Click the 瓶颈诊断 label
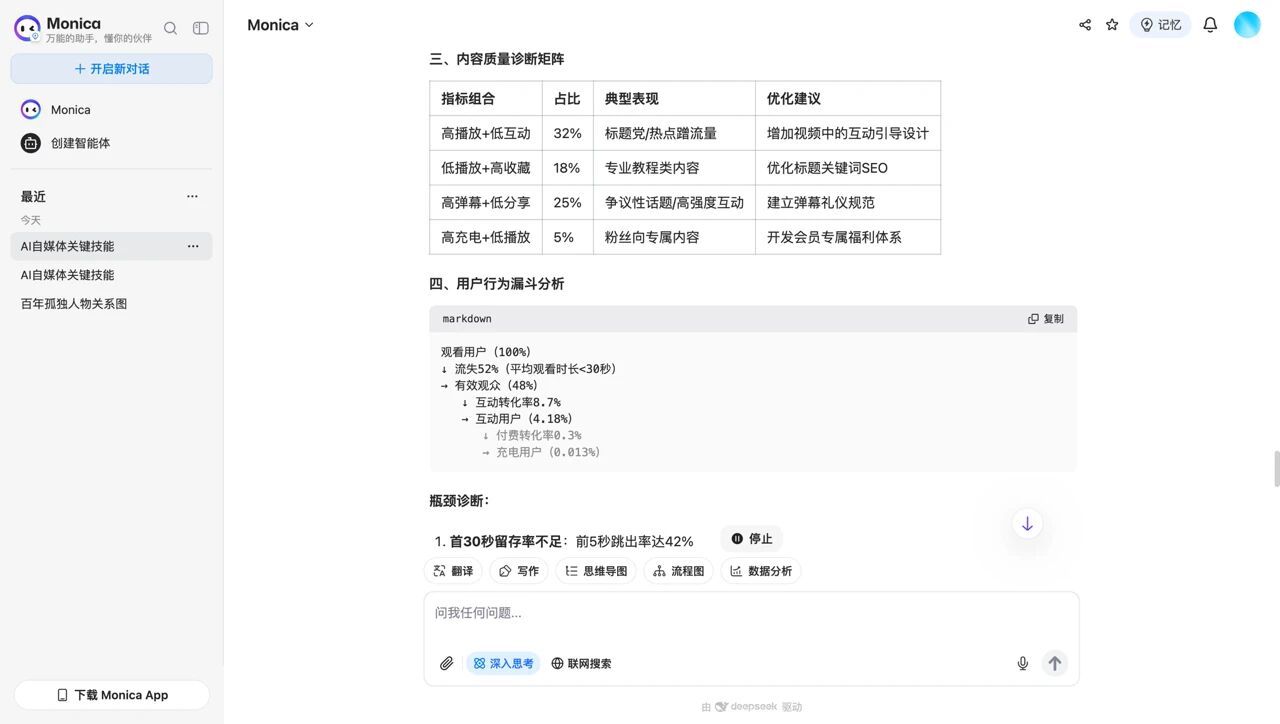Viewport: 1280px width, 724px height. click(460, 501)
